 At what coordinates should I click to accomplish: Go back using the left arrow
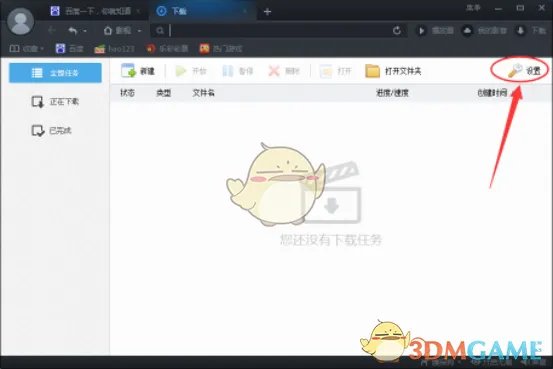[51, 30]
